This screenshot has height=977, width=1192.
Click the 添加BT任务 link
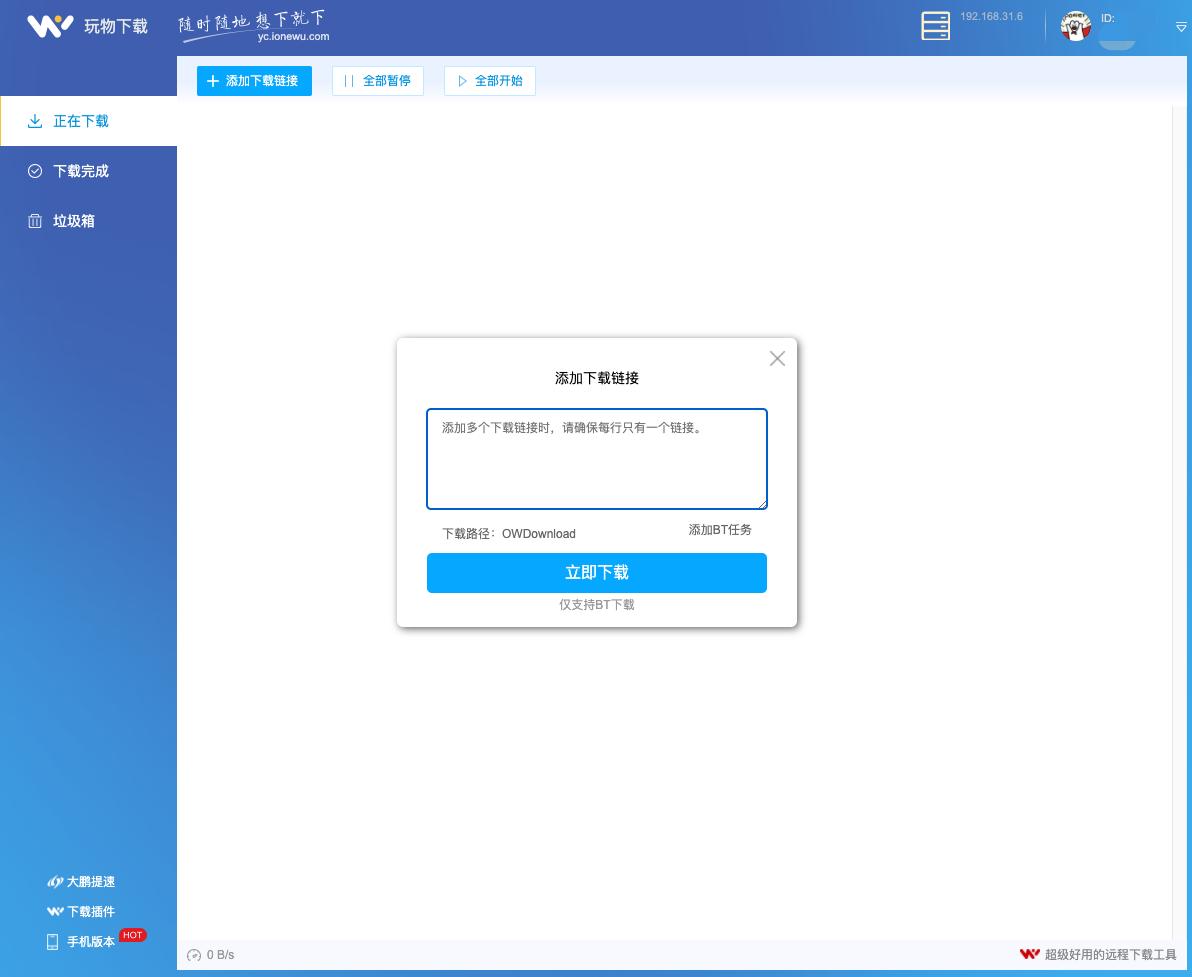pyautogui.click(x=720, y=530)
